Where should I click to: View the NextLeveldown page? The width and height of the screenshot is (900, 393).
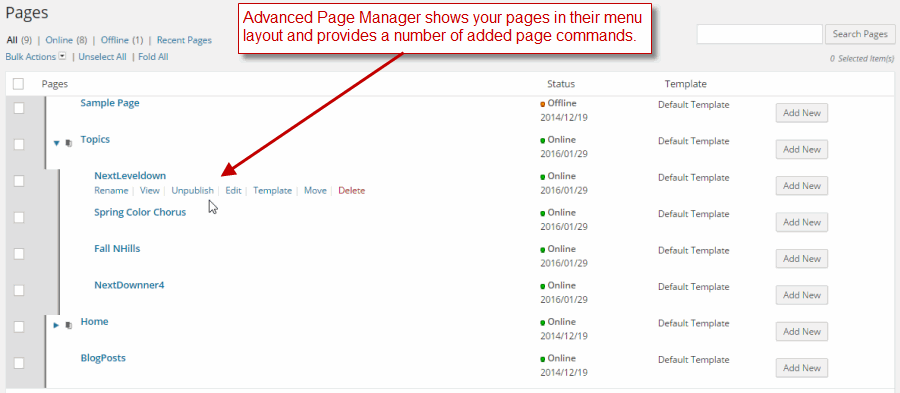point(150,190)
